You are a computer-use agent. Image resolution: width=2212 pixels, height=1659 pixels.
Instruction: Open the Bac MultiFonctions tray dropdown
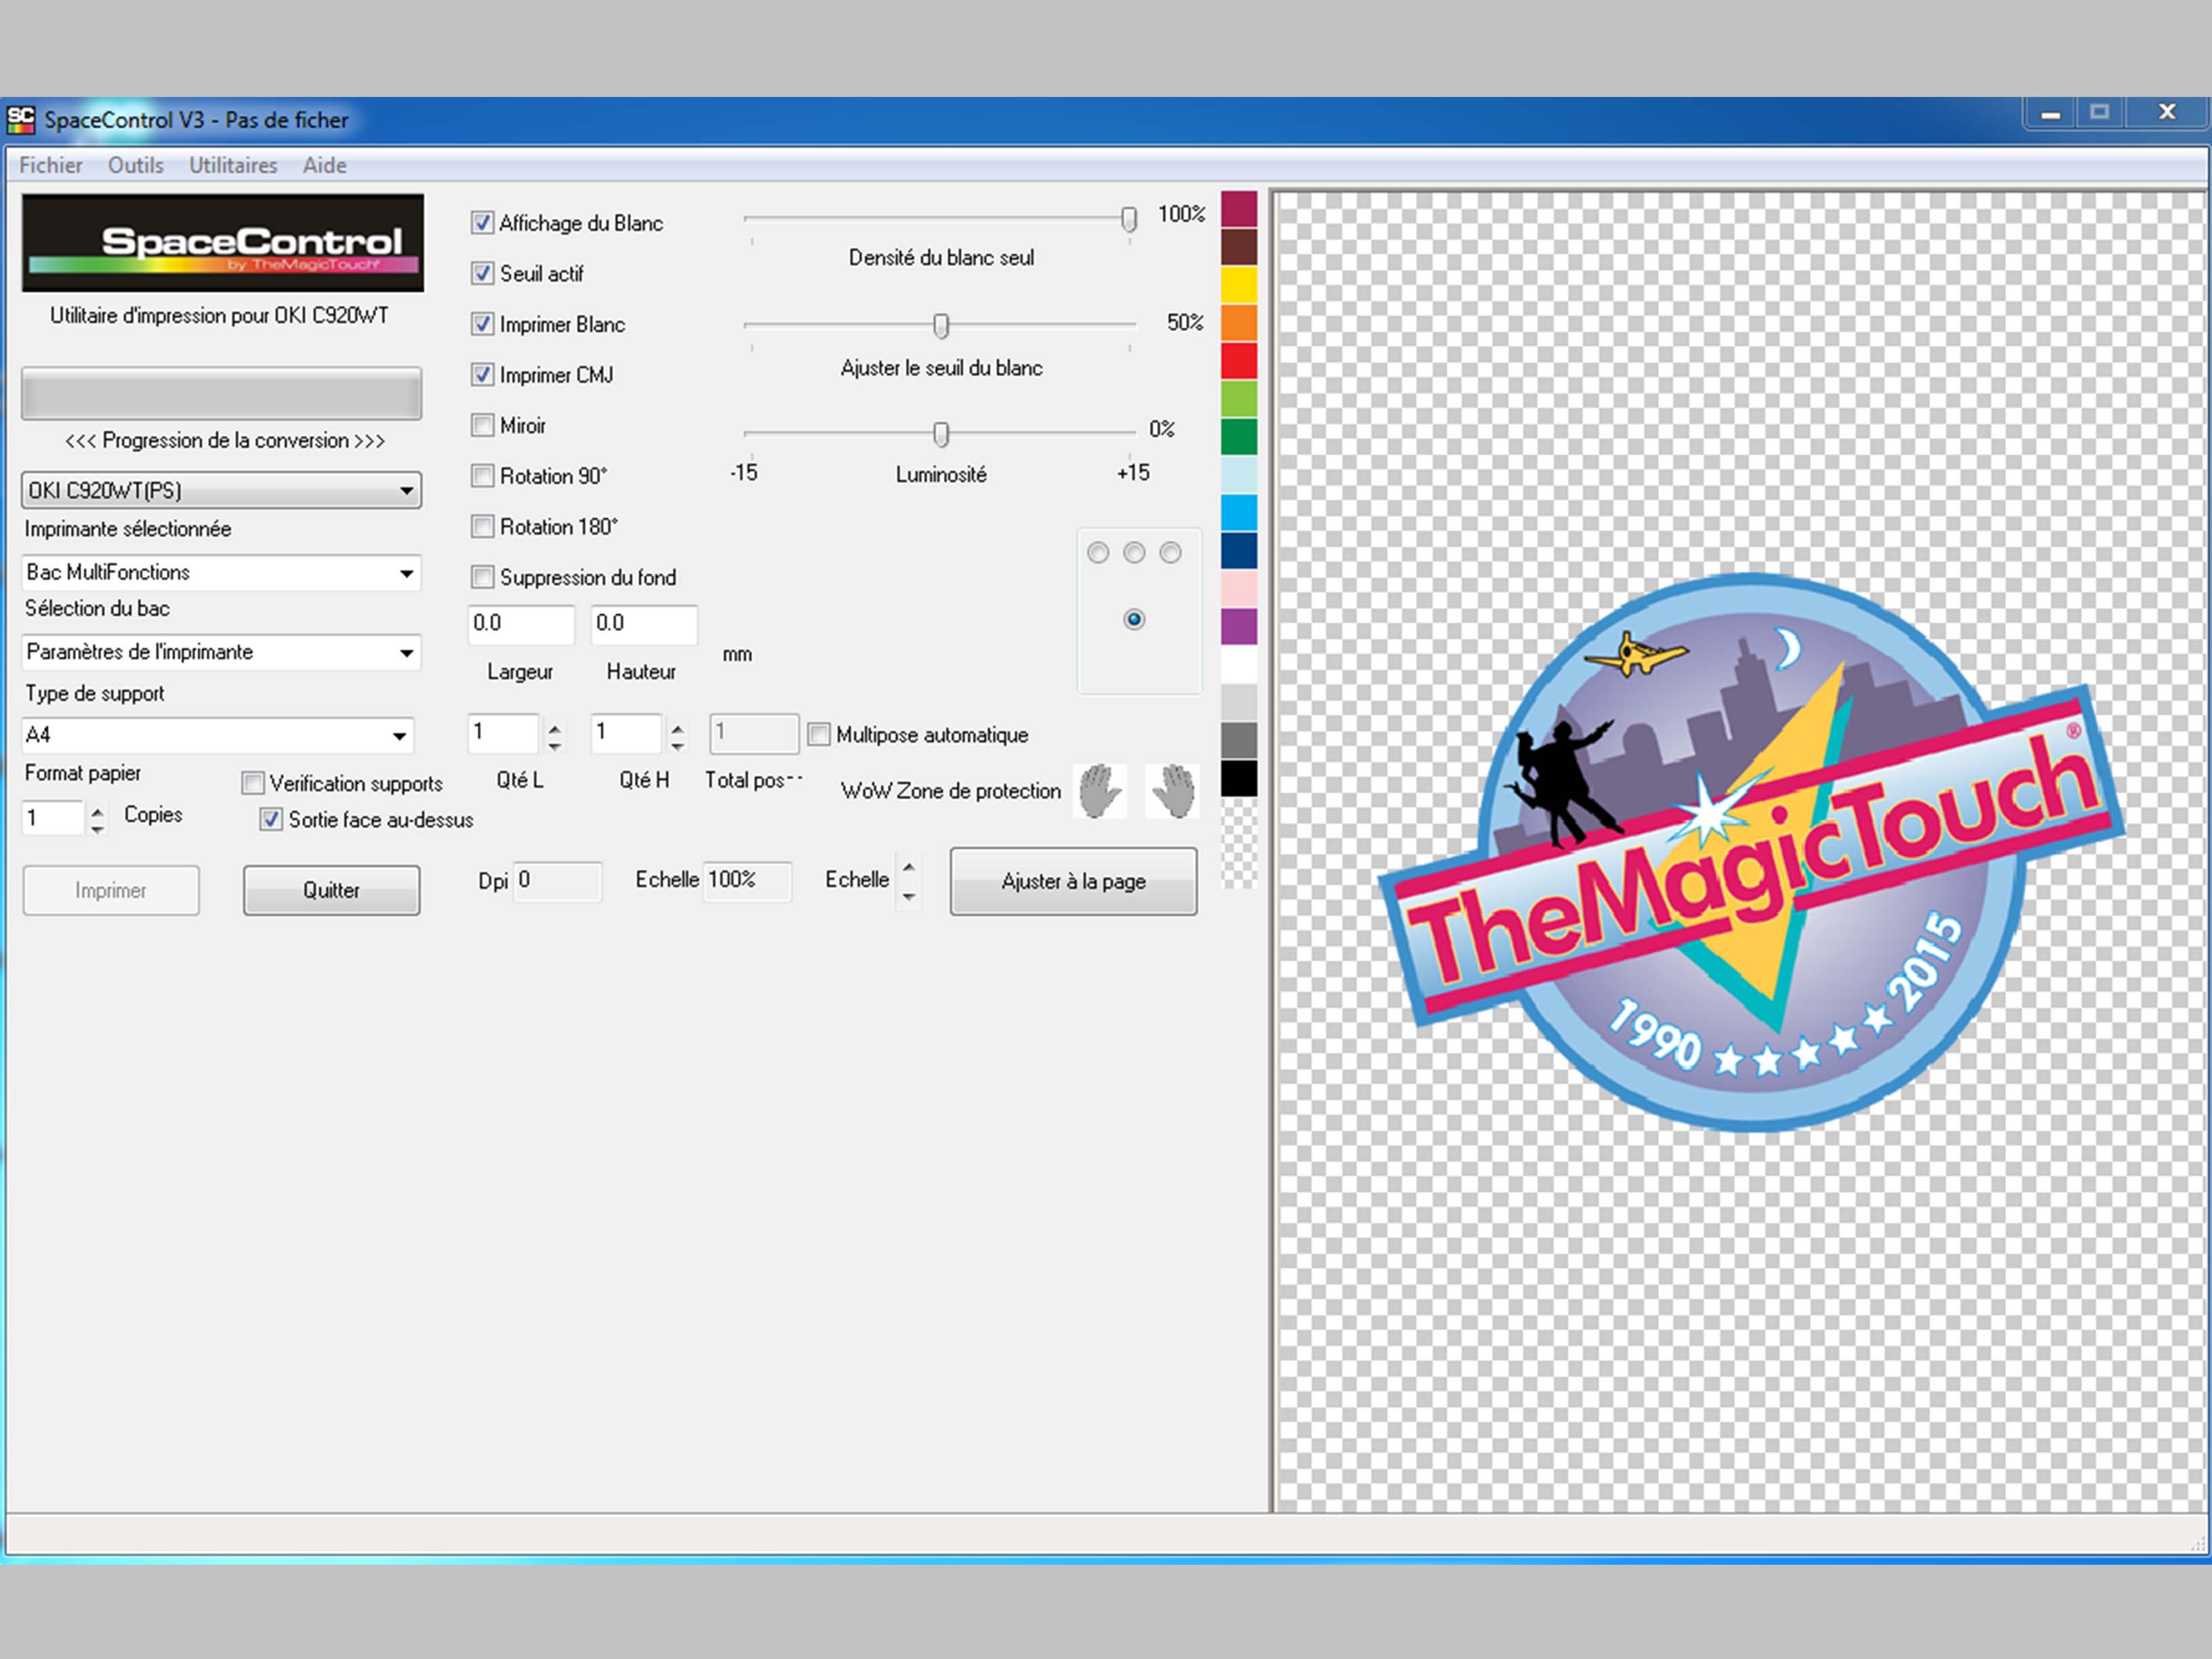(x=221, y=573)
